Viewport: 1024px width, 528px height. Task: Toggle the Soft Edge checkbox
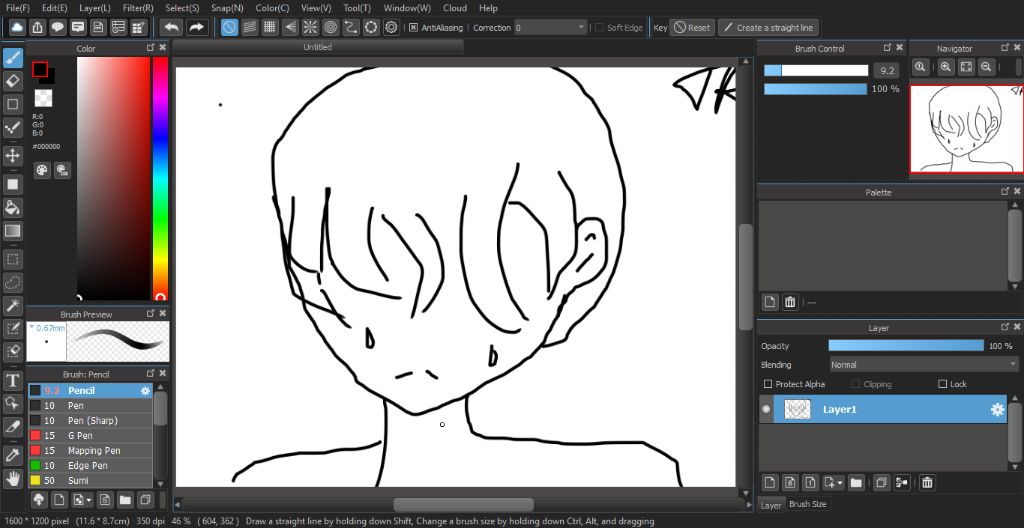tap(599, 27)
